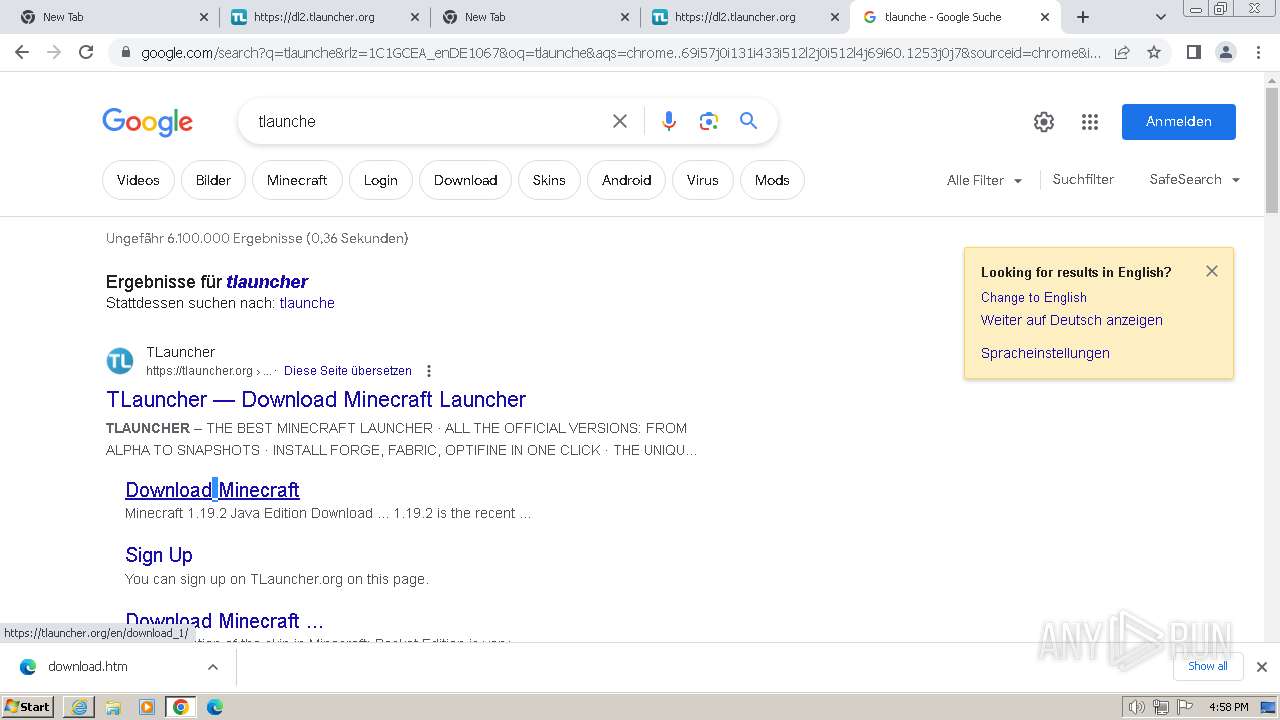Open Internet Explorer from taskbar
Screen dimensions: 1280x720
79,706
